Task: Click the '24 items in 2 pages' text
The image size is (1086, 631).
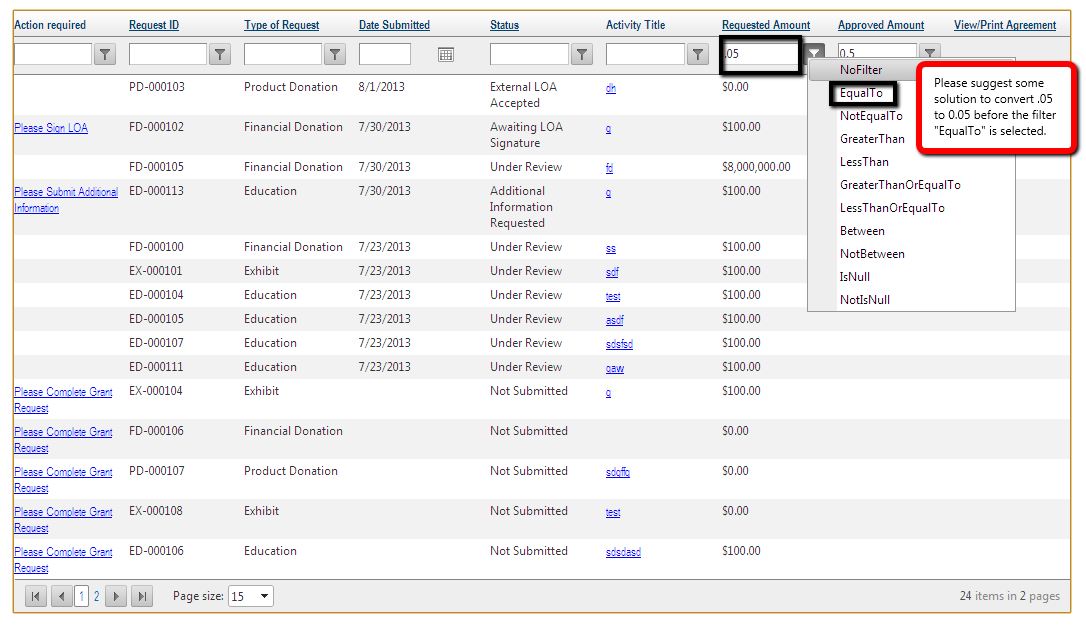Action: tap(1009, 596)
